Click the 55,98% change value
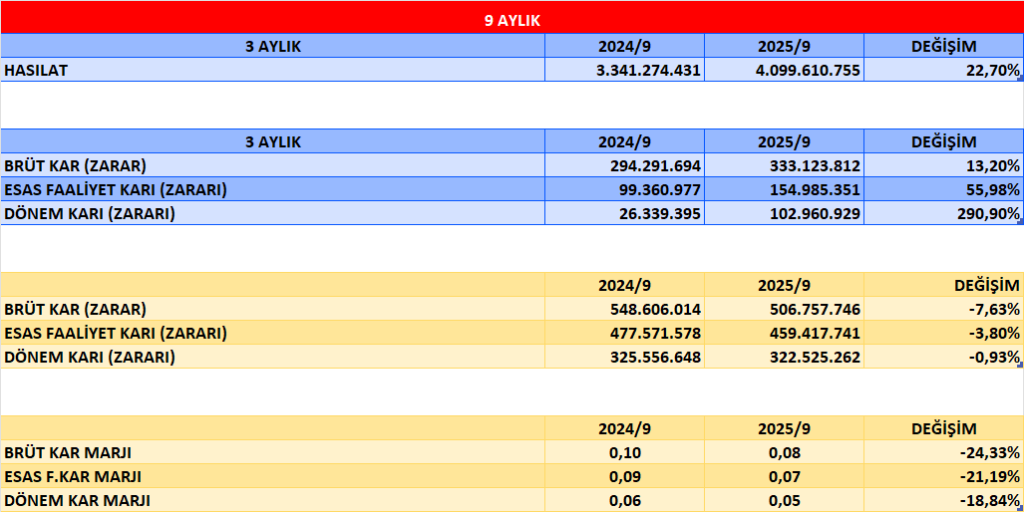 pos(993,190)
